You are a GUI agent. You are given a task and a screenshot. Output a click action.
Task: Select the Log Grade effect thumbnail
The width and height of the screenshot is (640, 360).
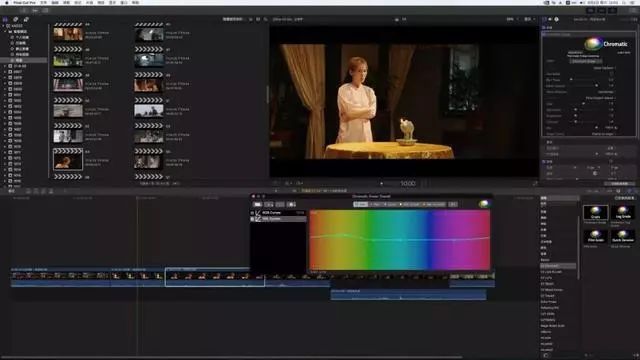(x=623, y=213)
